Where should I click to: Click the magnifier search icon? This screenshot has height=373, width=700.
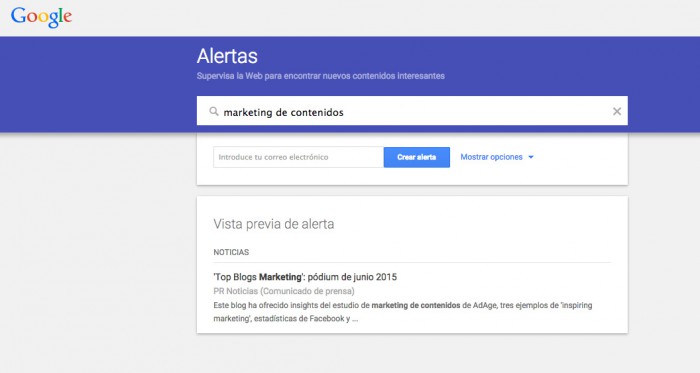214,111
